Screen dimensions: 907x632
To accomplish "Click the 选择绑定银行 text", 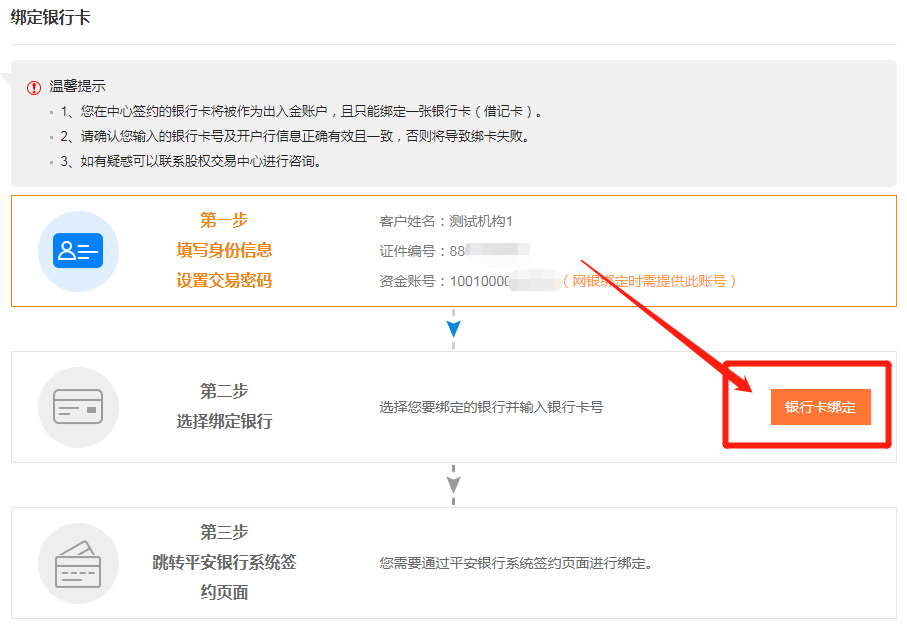I will click(224, 422).
